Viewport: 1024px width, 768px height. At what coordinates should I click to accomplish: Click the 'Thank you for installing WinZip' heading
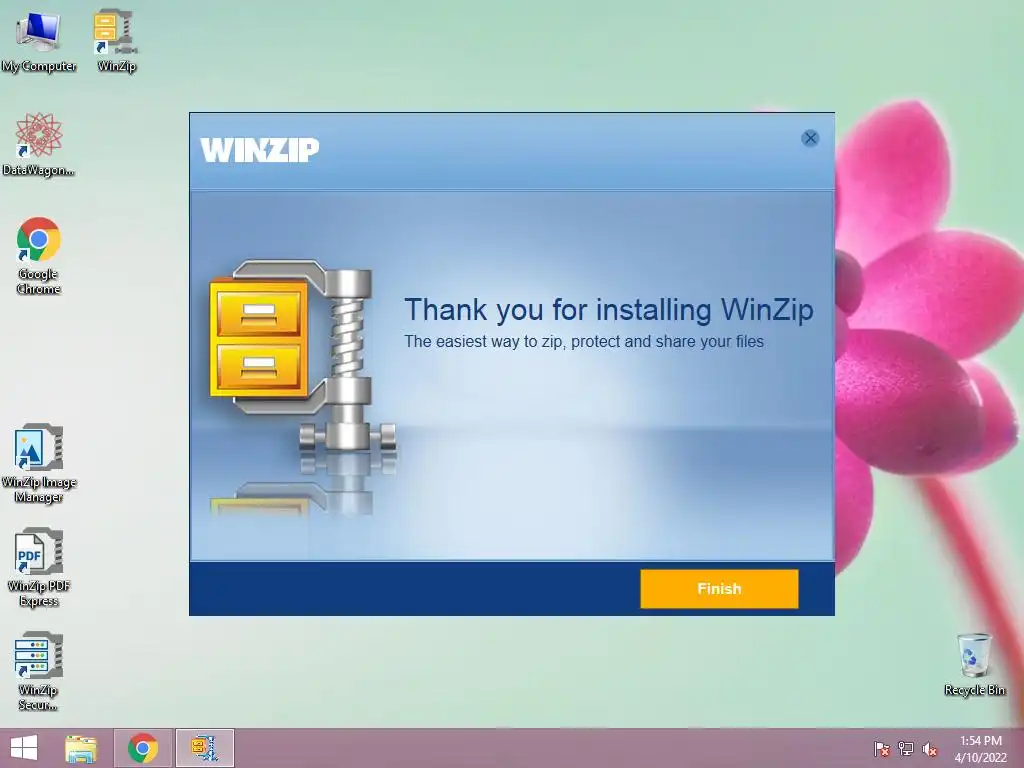(609, 310)
